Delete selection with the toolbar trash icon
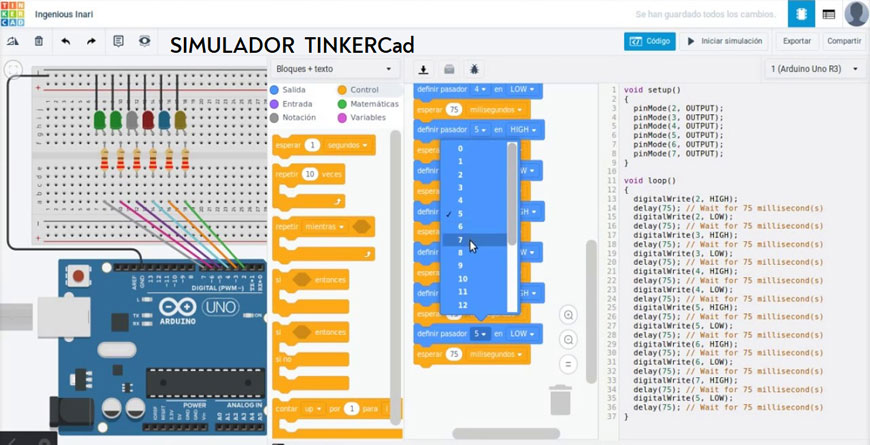The image size is (870, 445). (x=39, y=41)
